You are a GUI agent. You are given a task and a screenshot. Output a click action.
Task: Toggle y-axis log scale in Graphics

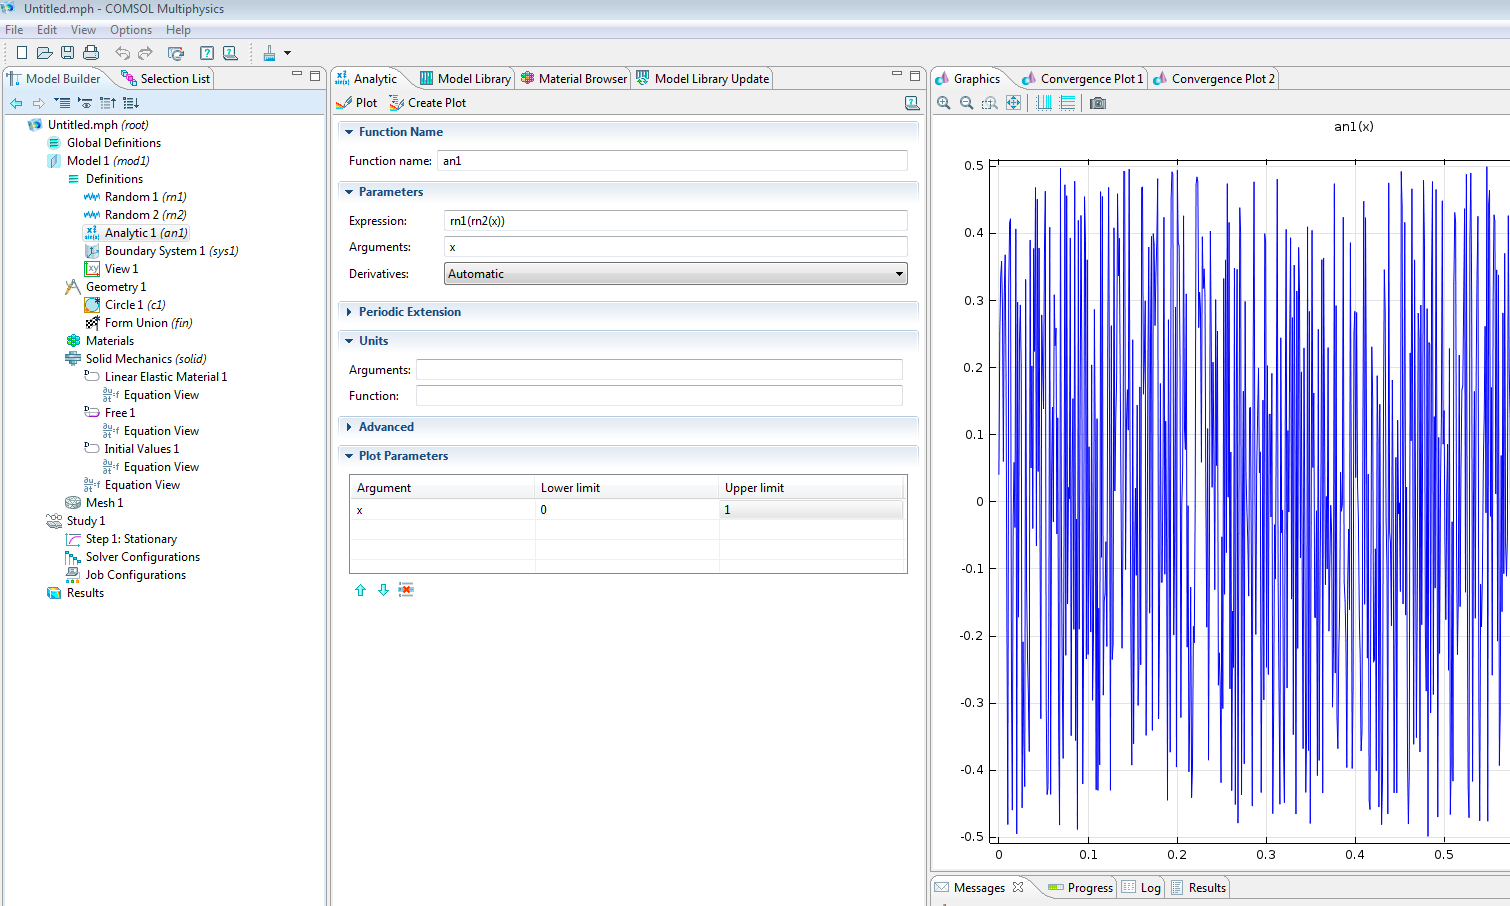[1067, 103]
